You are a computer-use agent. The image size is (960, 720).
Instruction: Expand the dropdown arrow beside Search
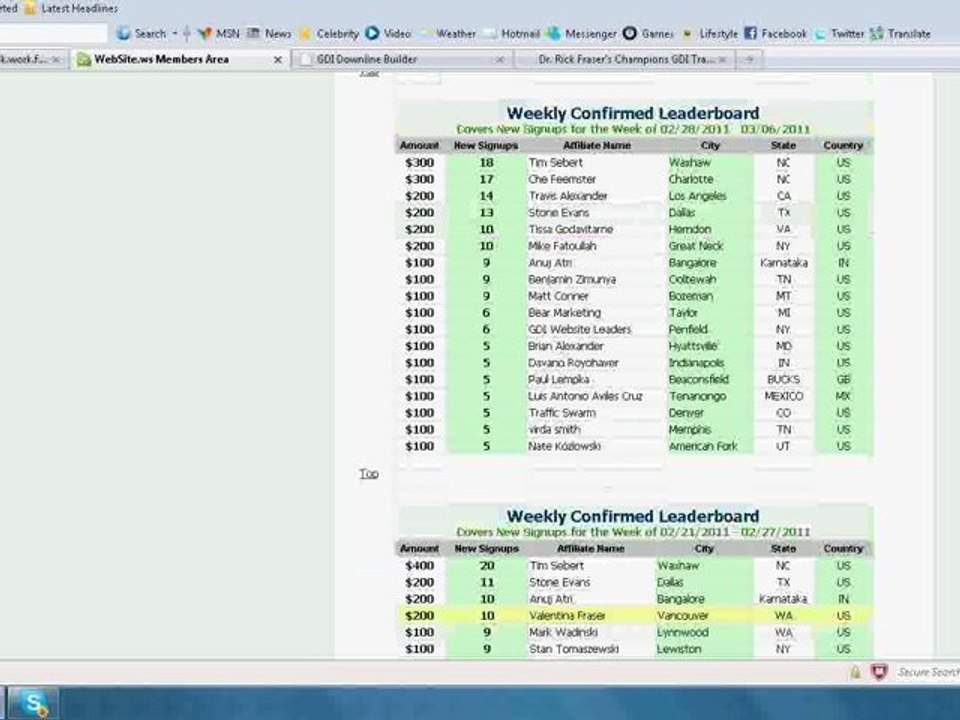point(175,34)
